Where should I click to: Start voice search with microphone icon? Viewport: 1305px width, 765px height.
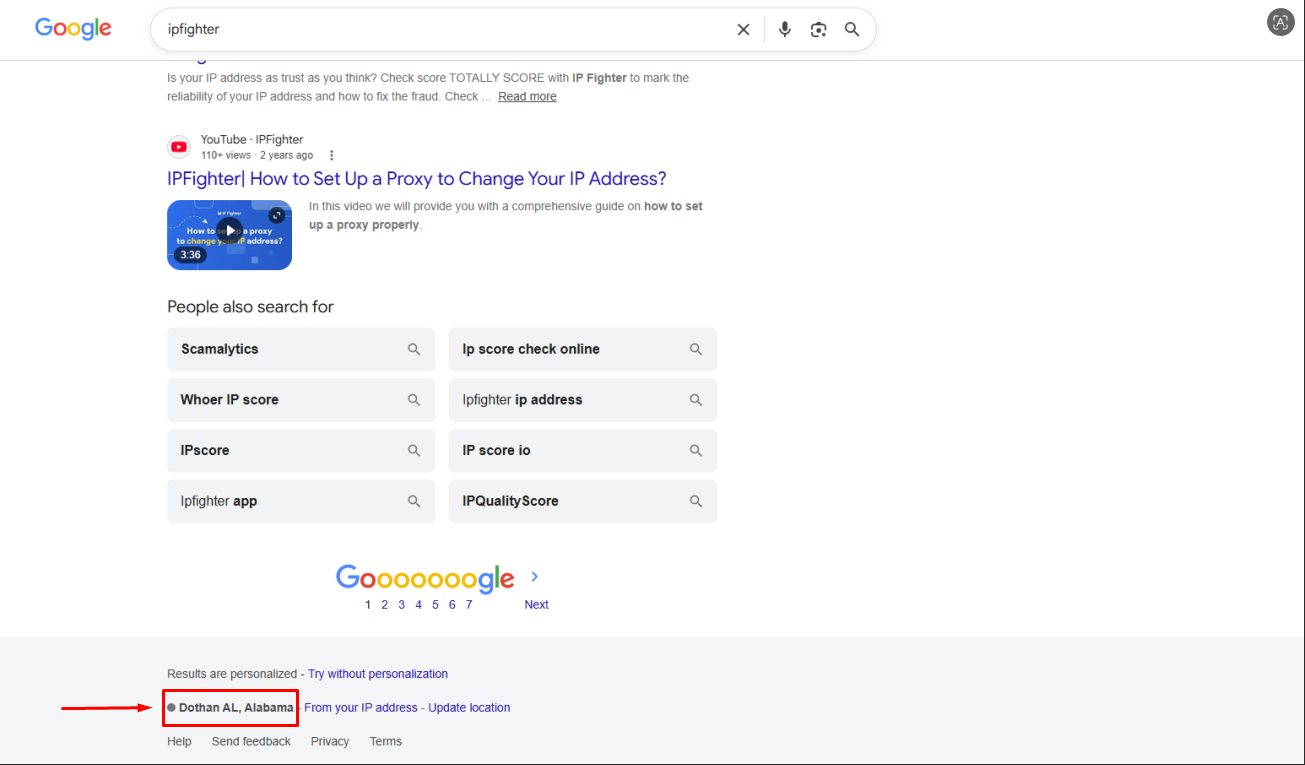coord(785,30)
